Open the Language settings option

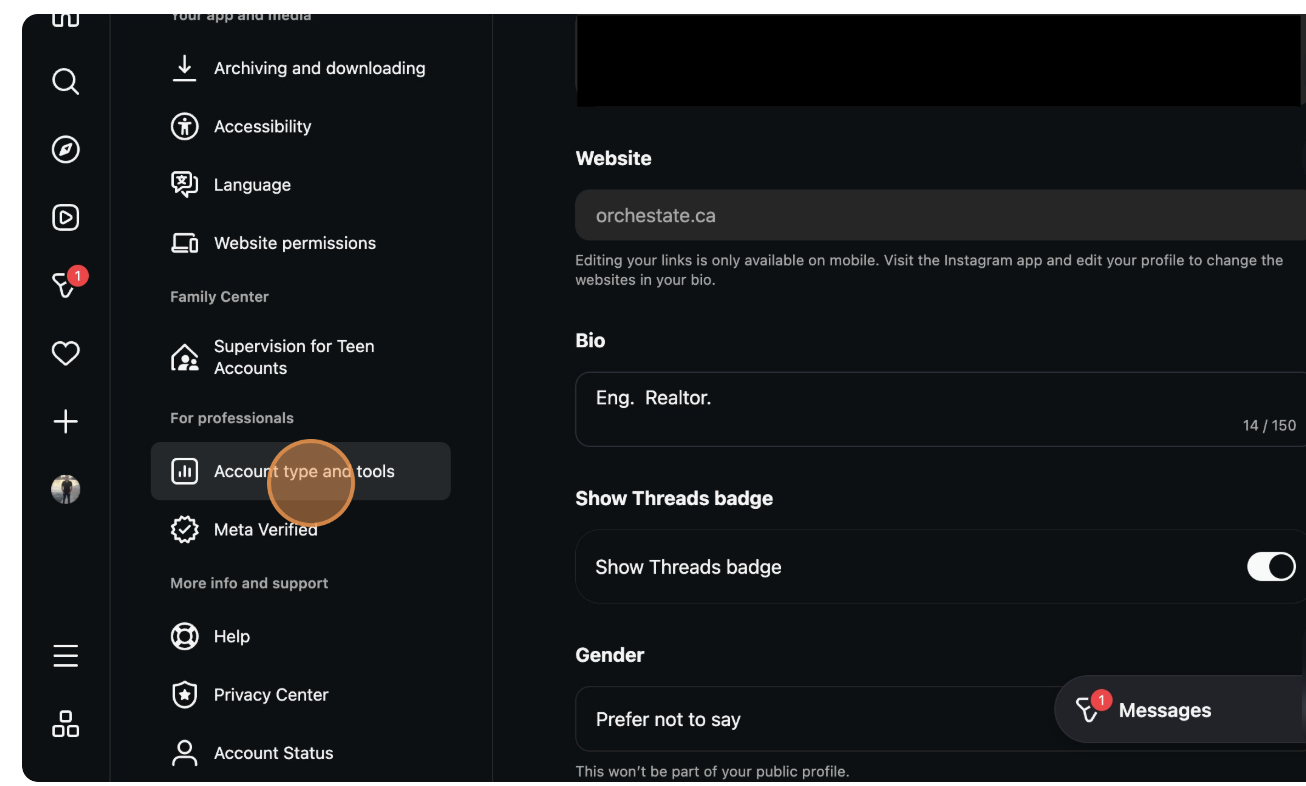point(252,184)
